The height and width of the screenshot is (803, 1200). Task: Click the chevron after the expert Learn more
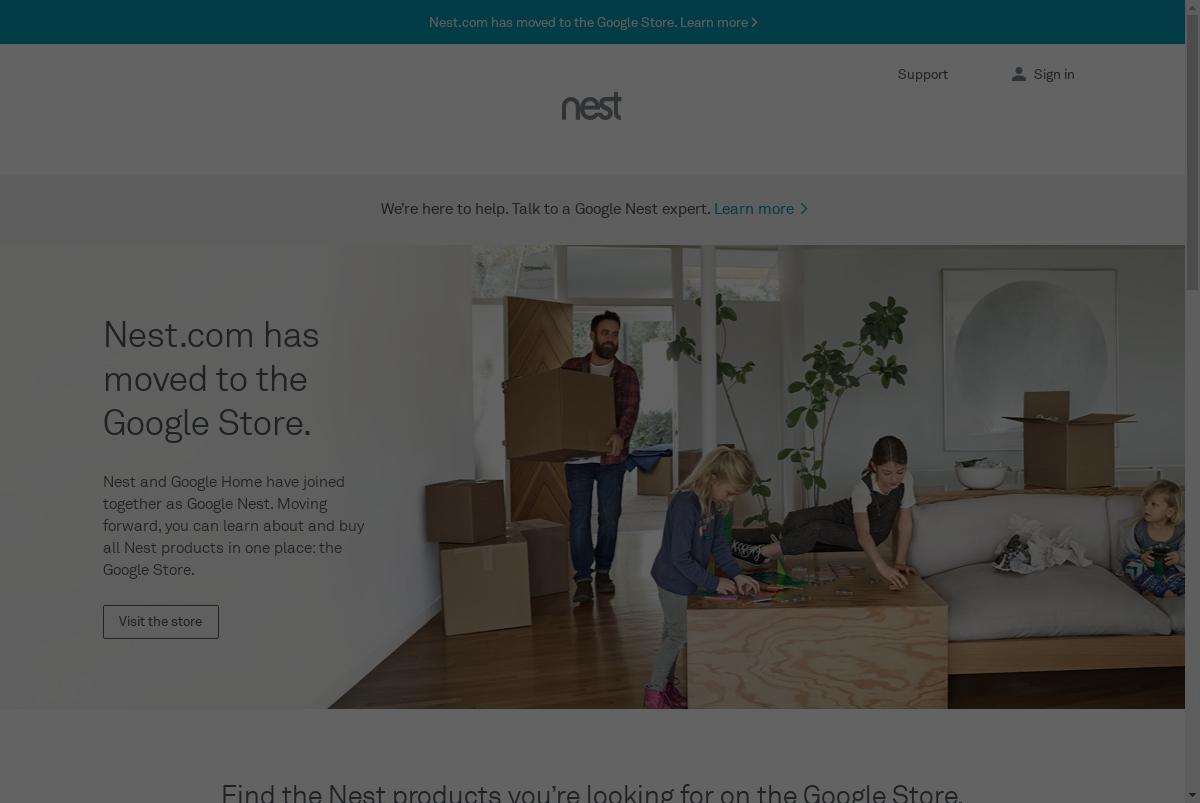(x=803, y=209)
